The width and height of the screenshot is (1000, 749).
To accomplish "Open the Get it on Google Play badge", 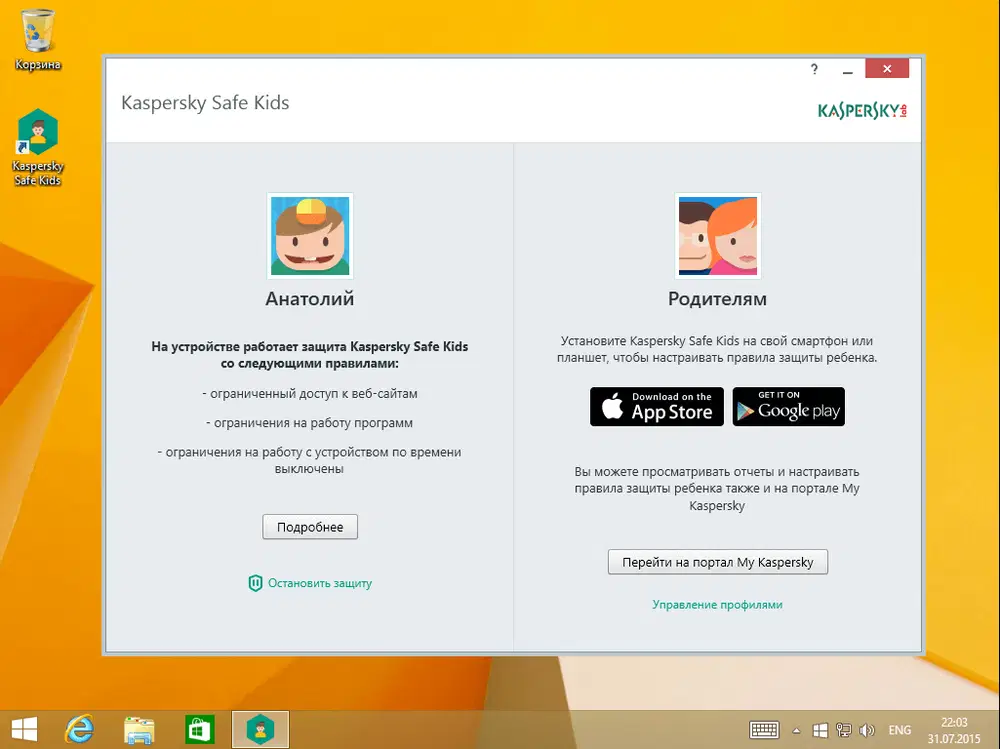I will (x=788, y=406).
